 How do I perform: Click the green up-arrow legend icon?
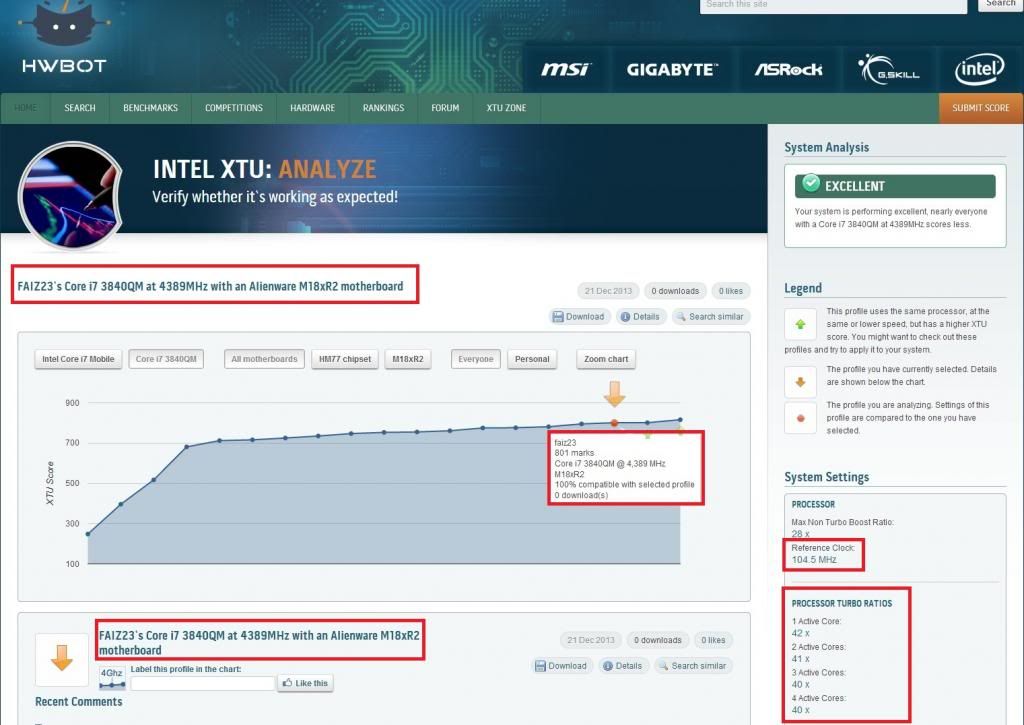coord(801,324)
